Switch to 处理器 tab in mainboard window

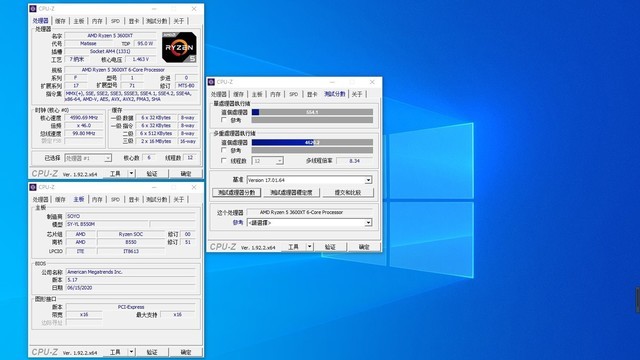click(40, 199)
